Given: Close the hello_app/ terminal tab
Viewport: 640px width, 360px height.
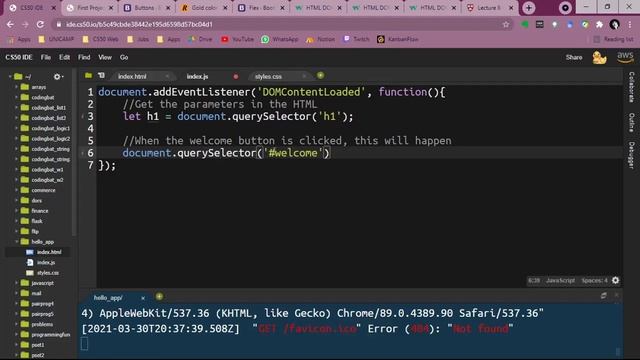Looking at the screenshot, I should 143,298.
